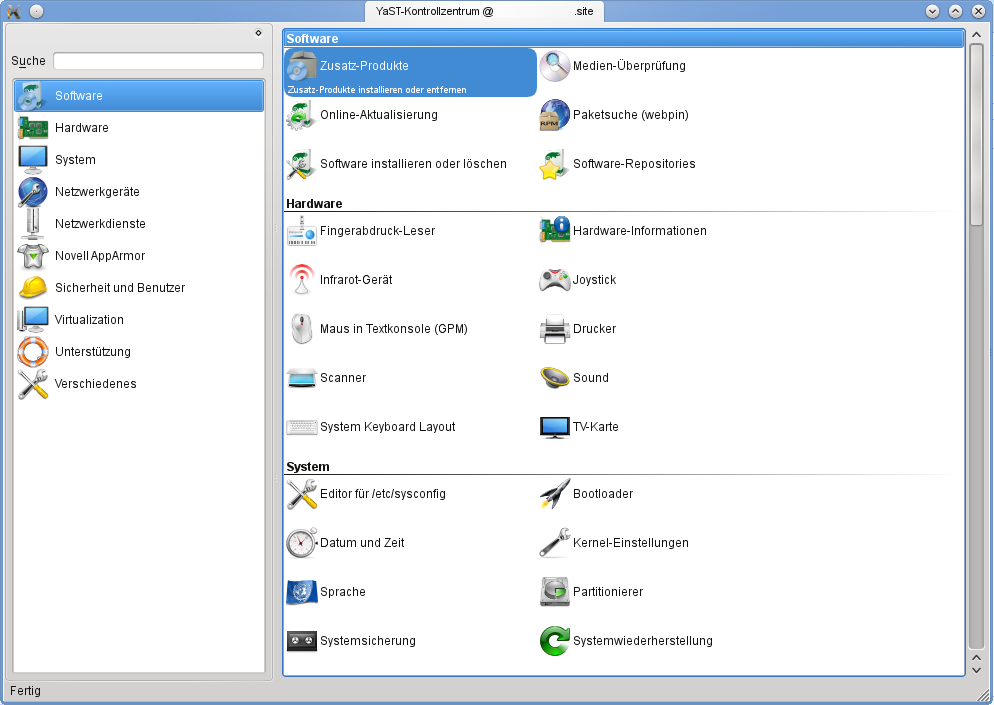This screenshot has height=705, width=994.
Task: Open Software installieren oder löschen
Action: tap(396, 164)
